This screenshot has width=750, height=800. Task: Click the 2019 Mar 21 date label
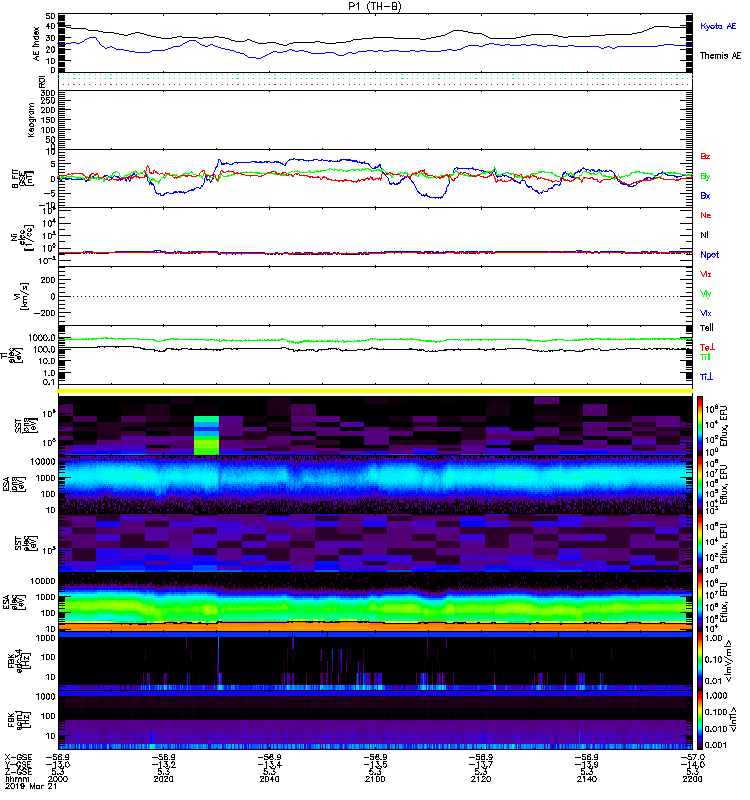click(x=31, y=786)
